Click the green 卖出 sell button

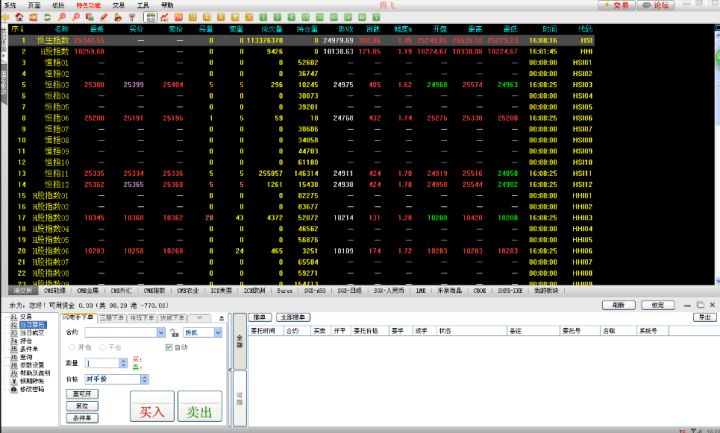point(199,406)
